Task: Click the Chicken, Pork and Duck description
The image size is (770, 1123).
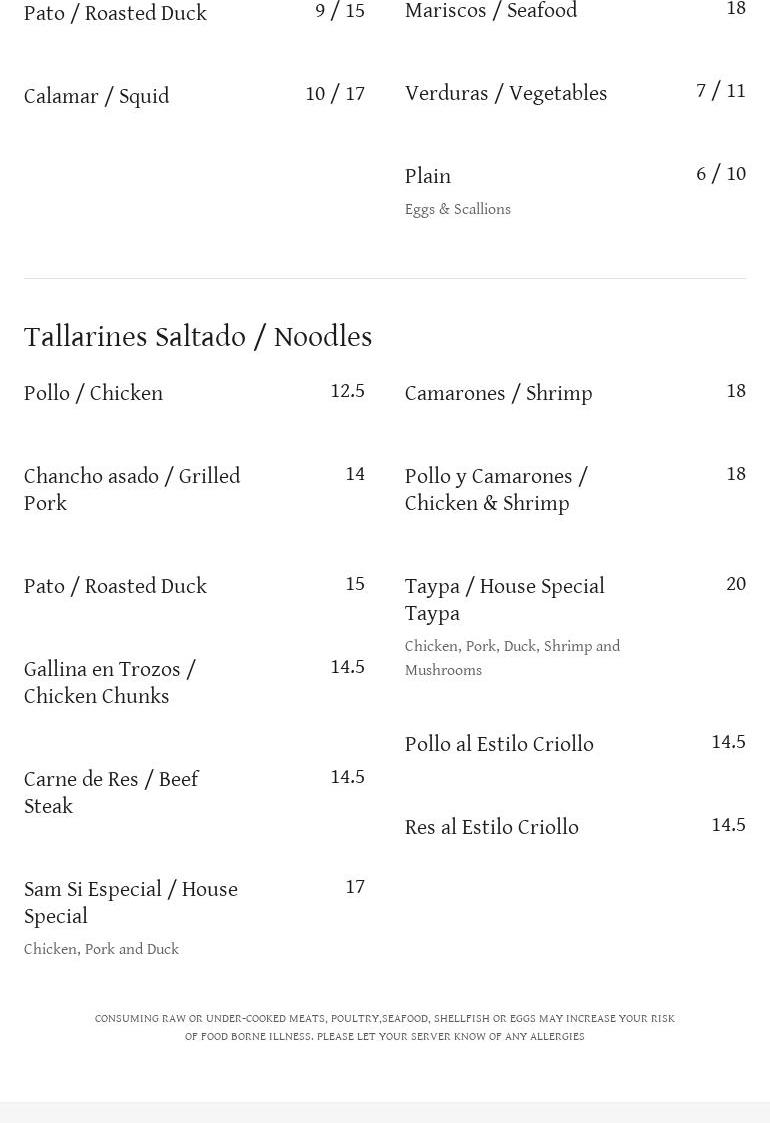Action: coord(101,949)
